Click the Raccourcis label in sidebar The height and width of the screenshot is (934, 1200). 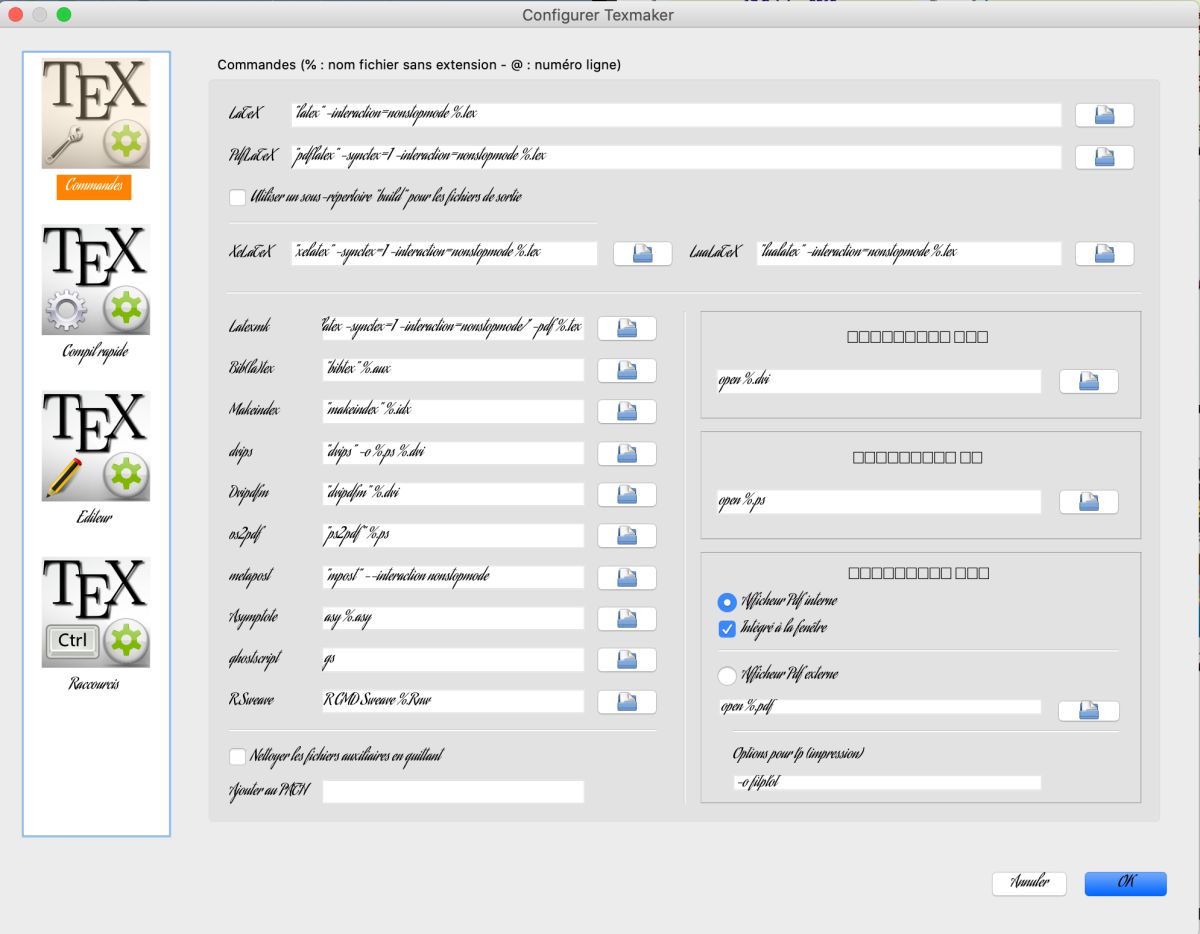95,684
